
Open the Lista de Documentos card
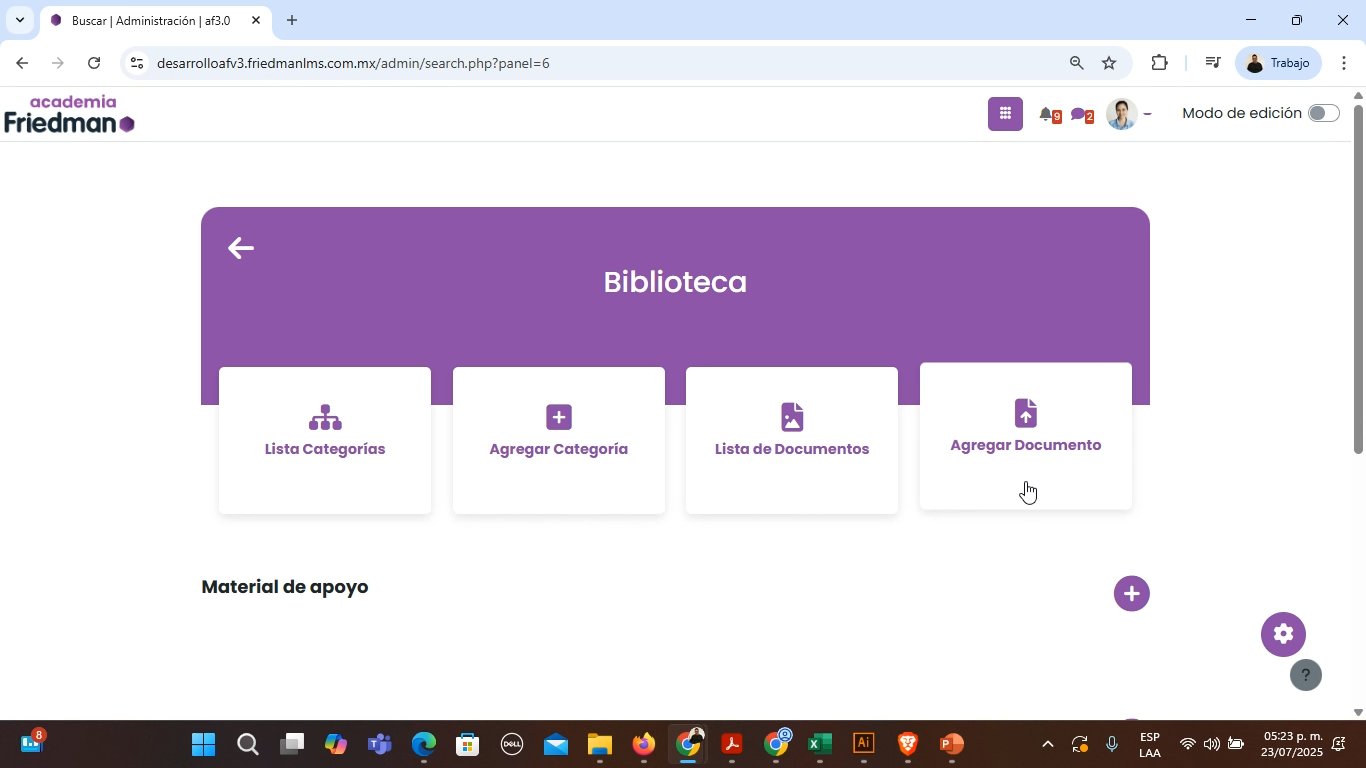tap(792, 441)
